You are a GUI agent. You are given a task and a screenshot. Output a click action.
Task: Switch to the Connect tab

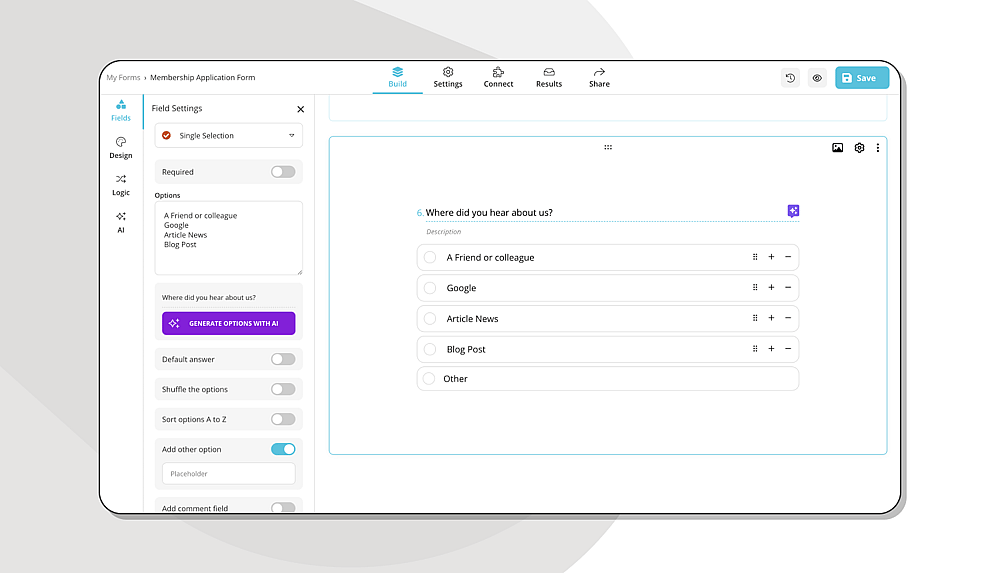[498, 77]
